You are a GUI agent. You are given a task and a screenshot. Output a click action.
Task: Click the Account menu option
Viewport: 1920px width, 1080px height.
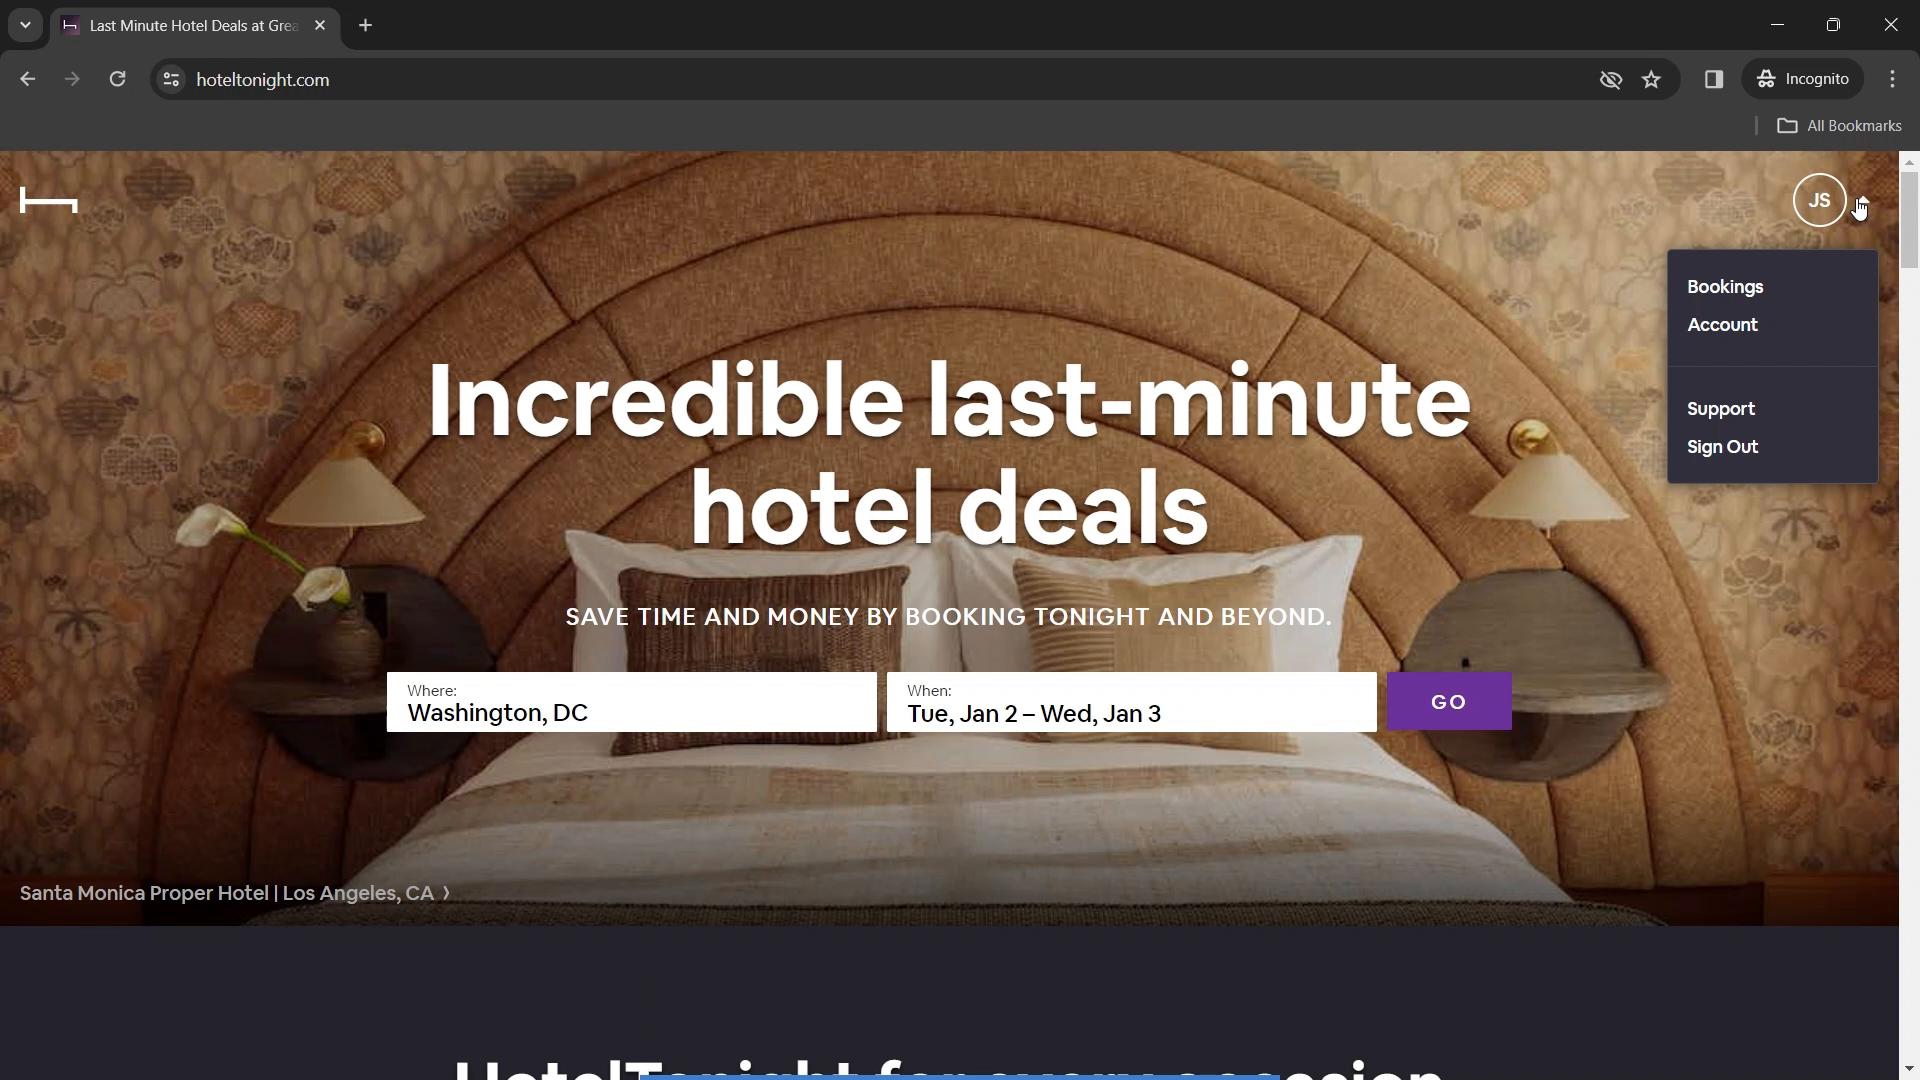coord(1724,324)
